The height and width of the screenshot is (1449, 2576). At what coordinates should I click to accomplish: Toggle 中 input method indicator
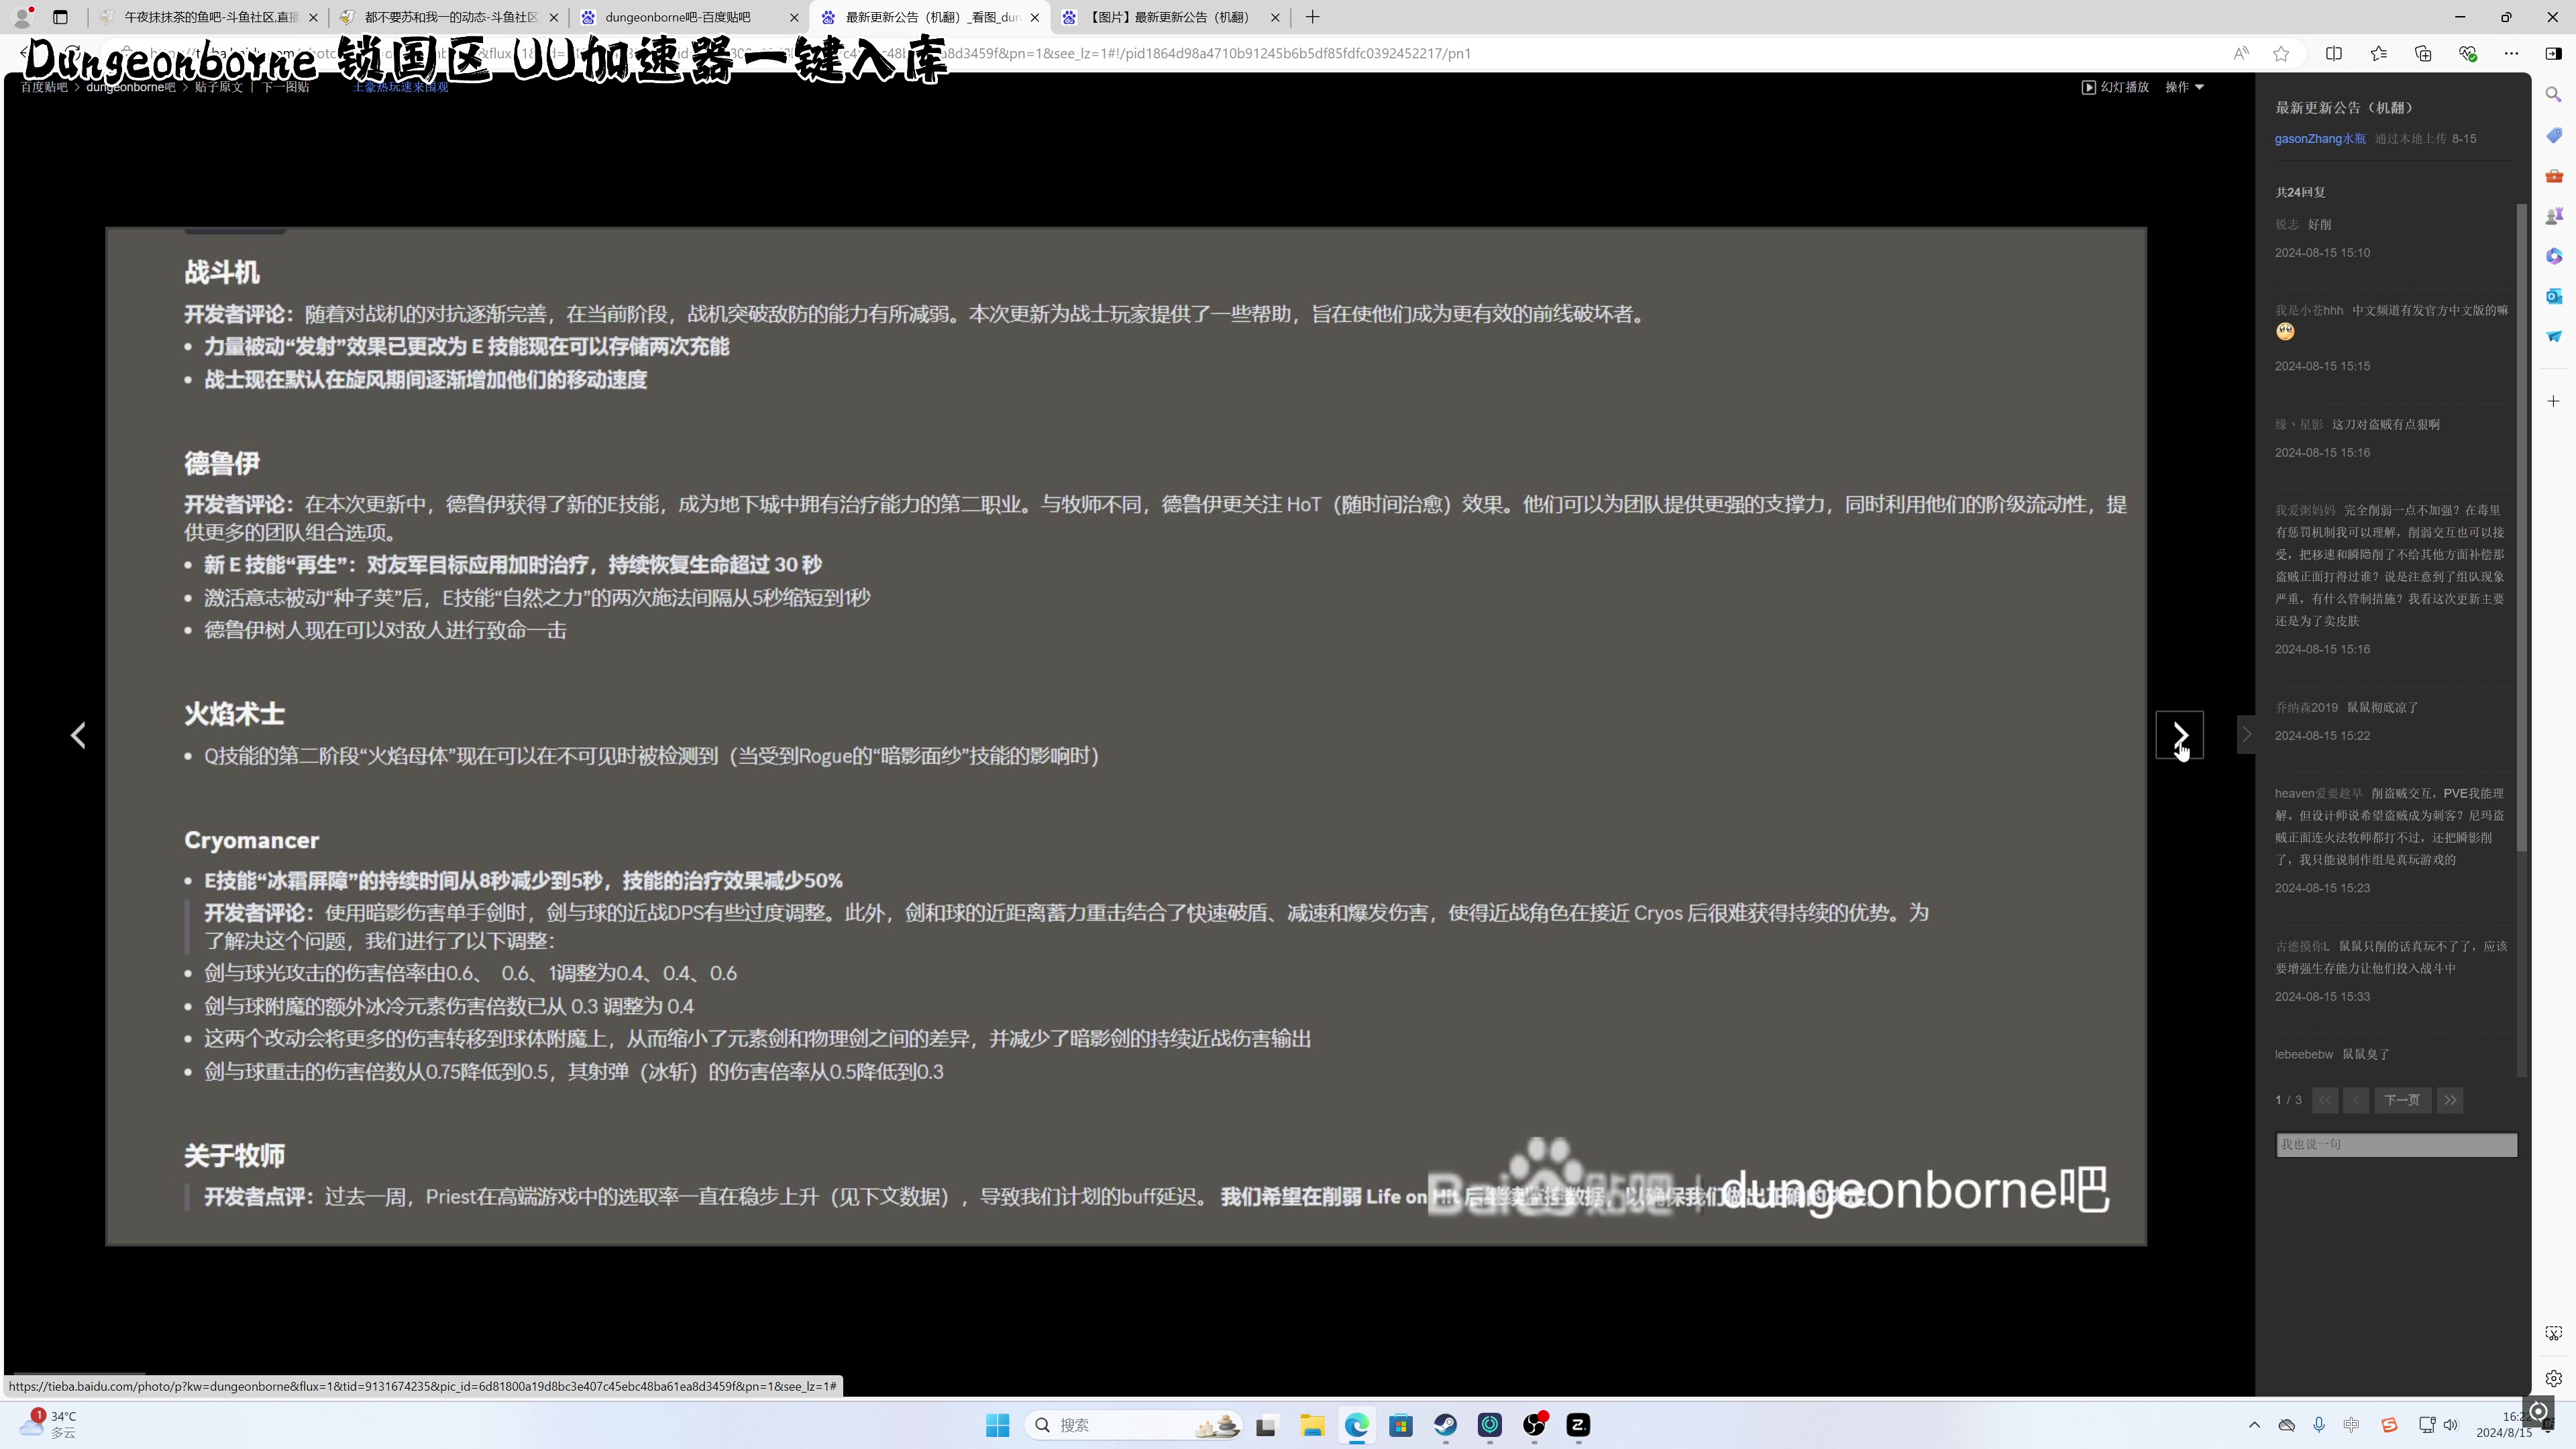[x=2352, y=1425]
